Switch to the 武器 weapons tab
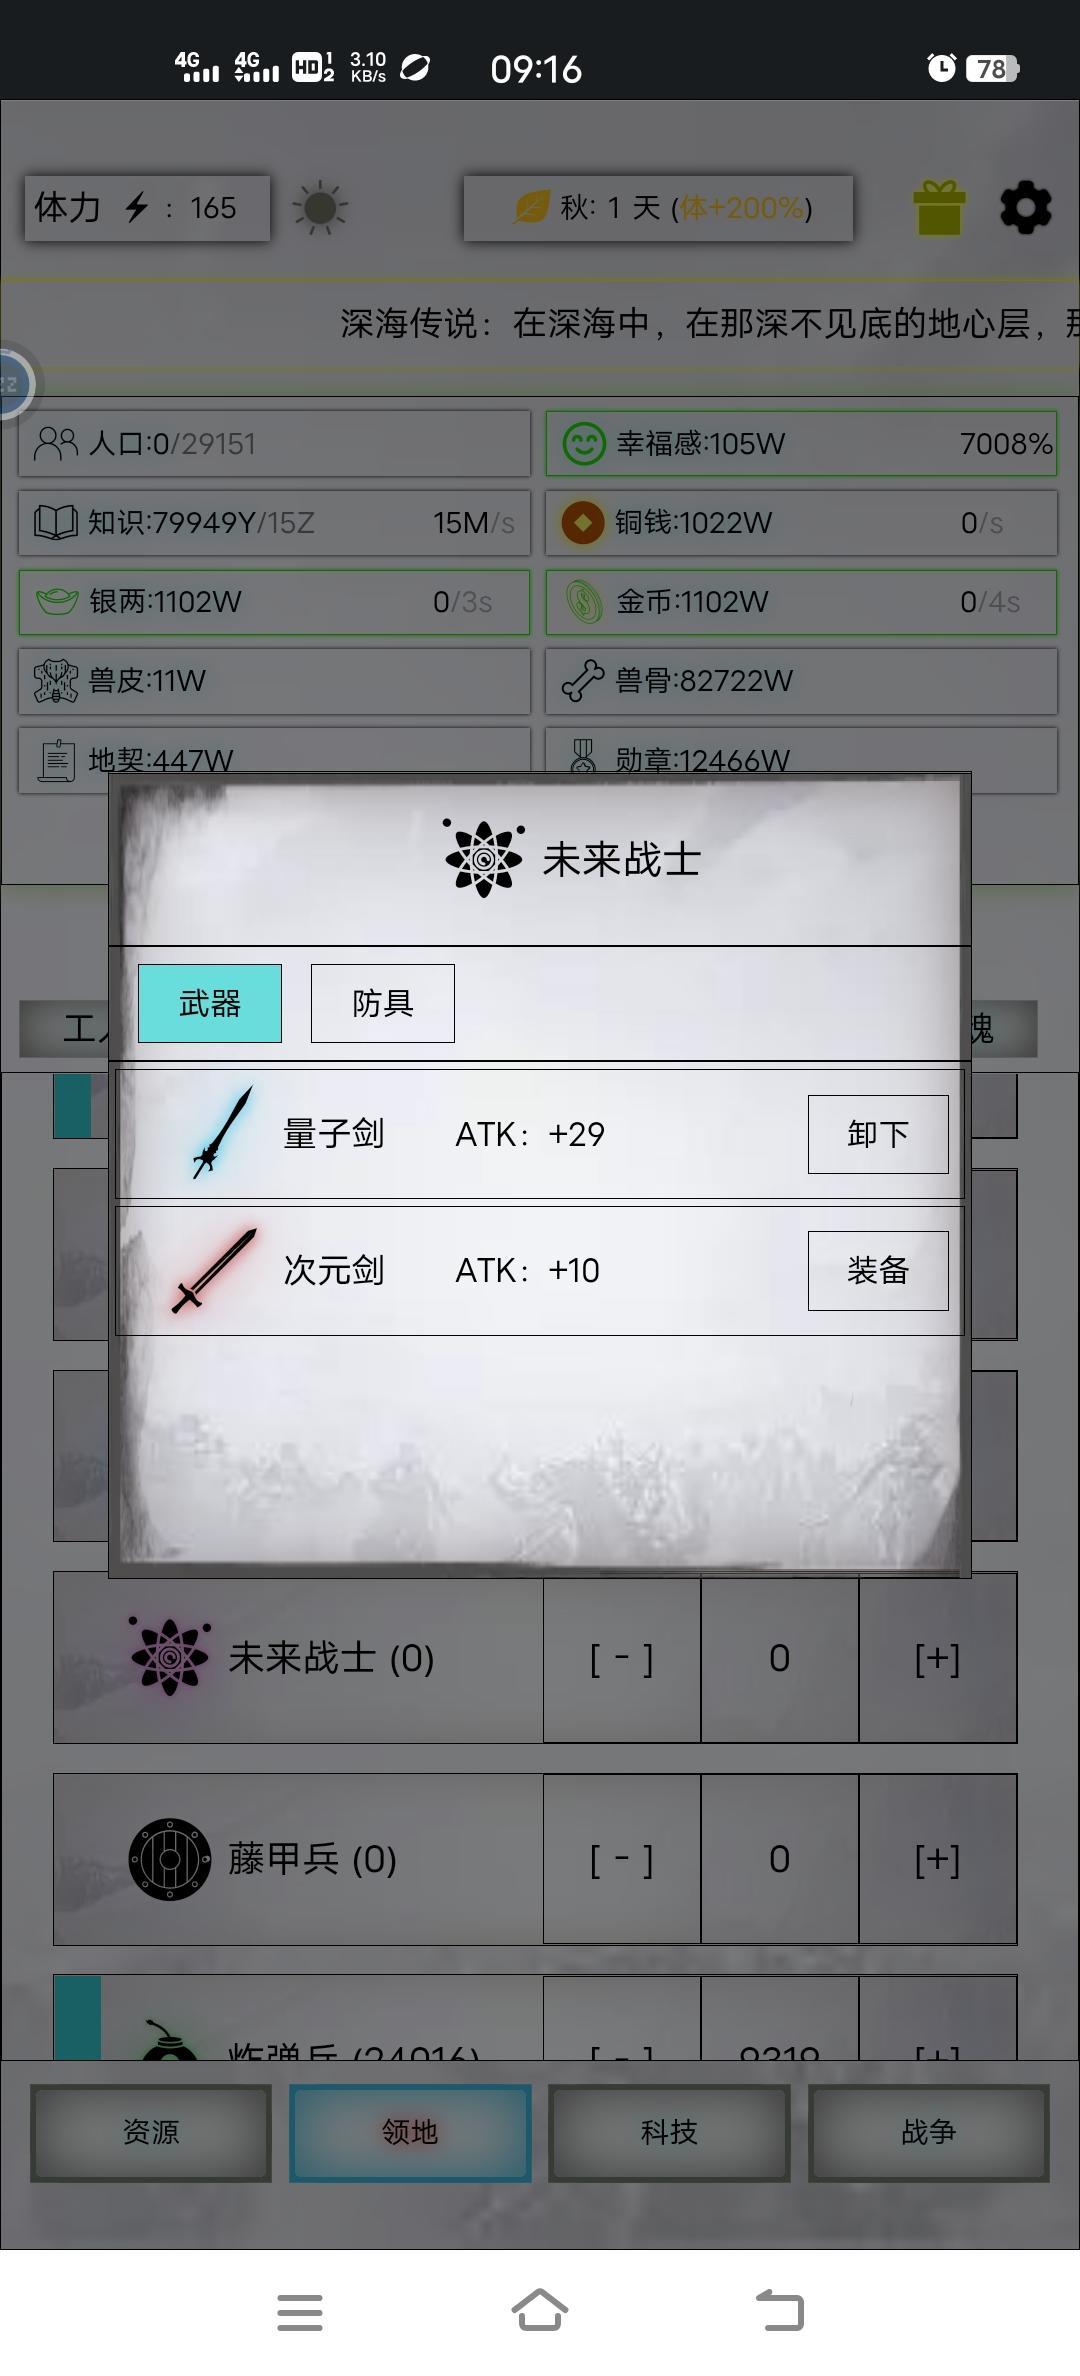1080x2376 pixels. pyautogui.click(x=210, y=1003)
